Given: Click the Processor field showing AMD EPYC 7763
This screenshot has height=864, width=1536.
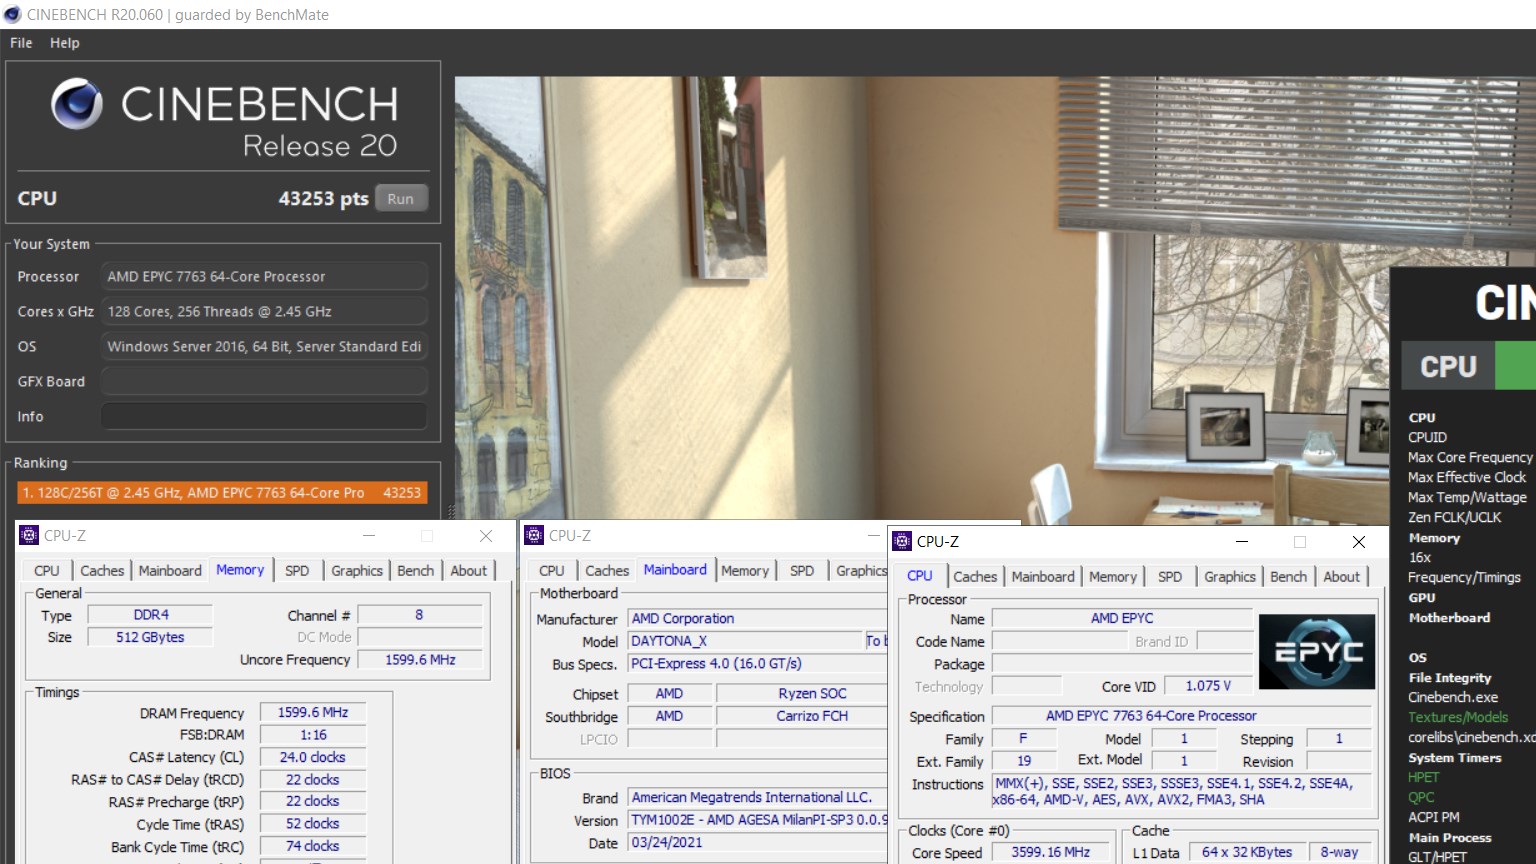Looking at the screenshot, I should click(x=264, y=276).
